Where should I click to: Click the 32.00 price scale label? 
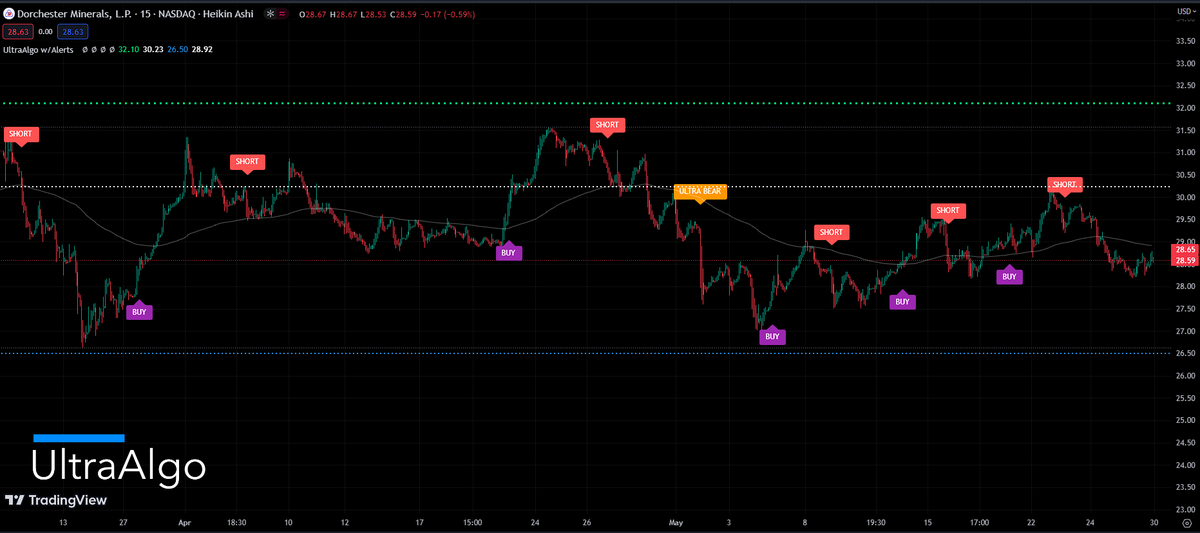pyautogui.click(x=1186, y=107)
